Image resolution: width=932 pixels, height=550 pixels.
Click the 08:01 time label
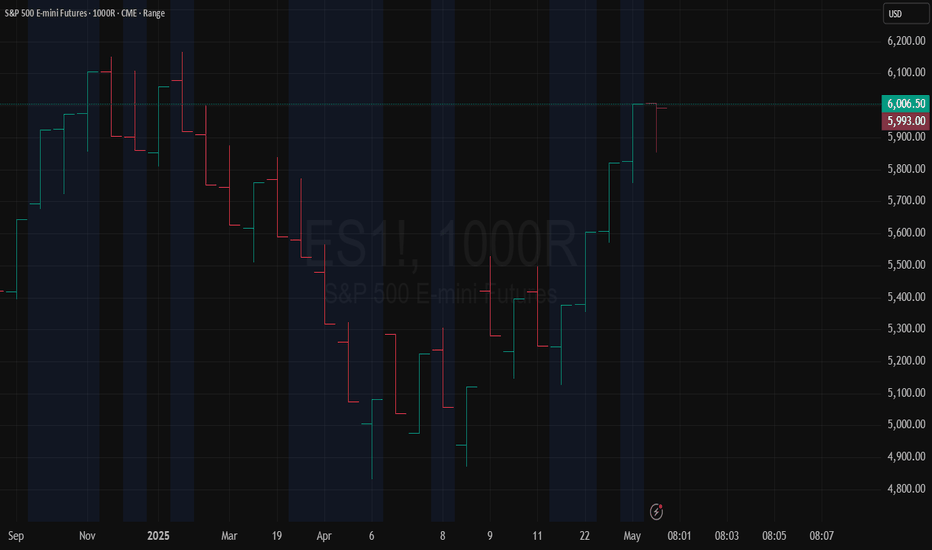click(679, 536)
